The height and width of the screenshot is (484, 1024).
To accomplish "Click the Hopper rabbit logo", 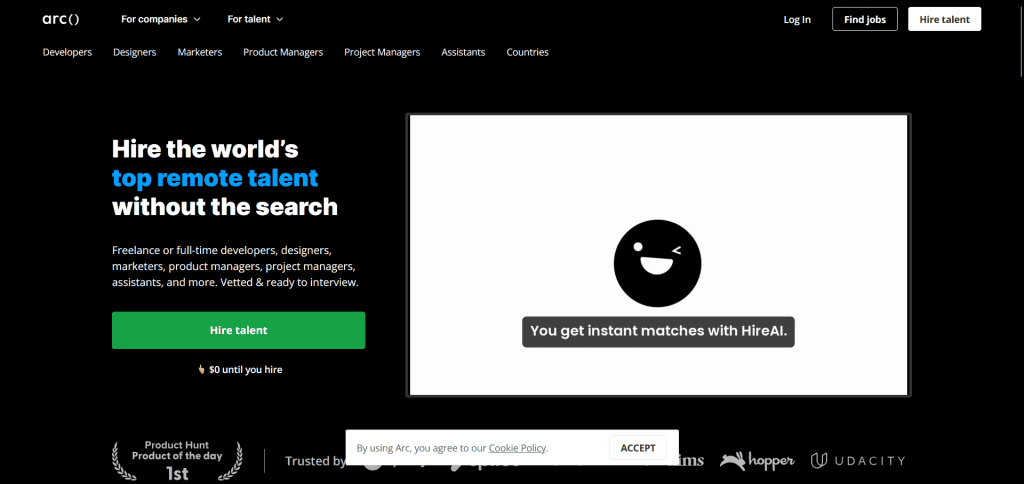I will [757, 460].
